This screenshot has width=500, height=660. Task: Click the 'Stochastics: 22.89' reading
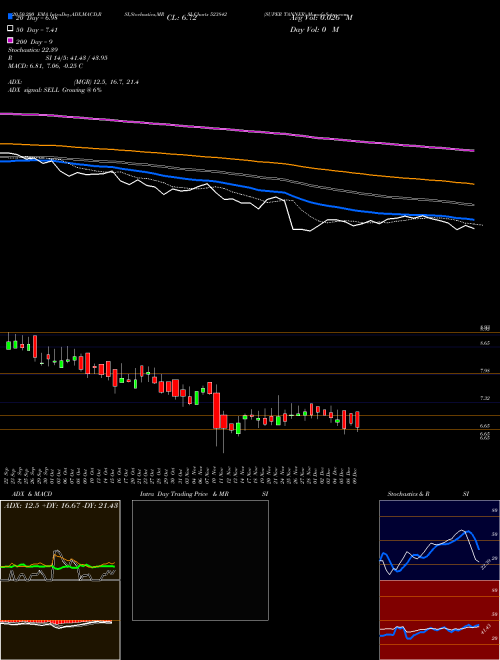[33, 50]
